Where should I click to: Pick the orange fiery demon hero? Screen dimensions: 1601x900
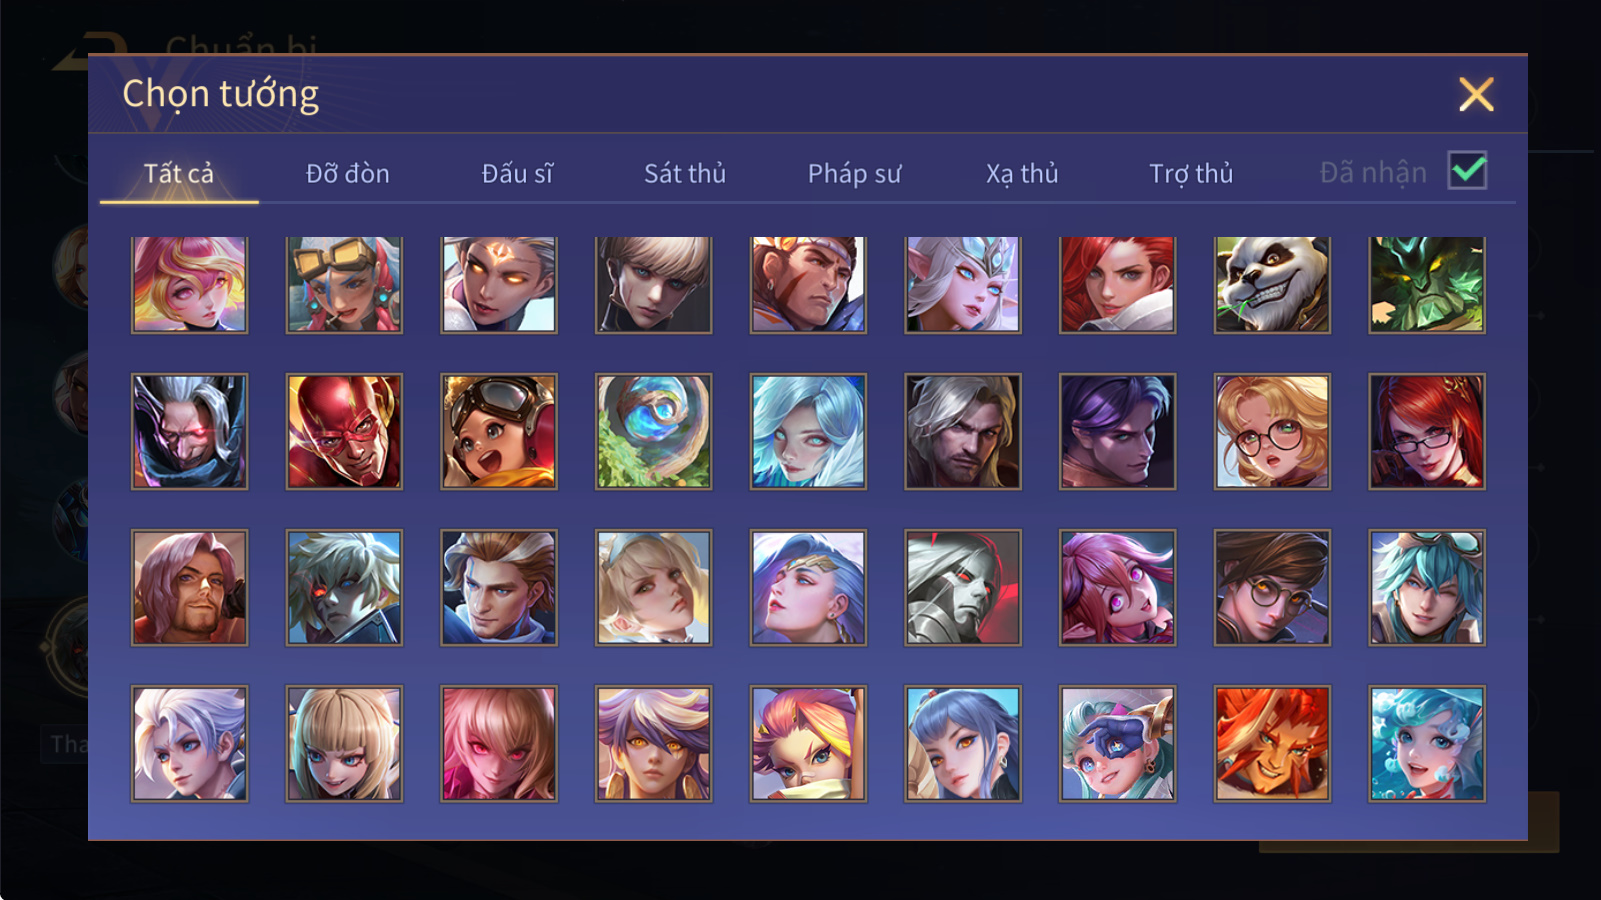pyautogui.click(x=1272, y=743)
